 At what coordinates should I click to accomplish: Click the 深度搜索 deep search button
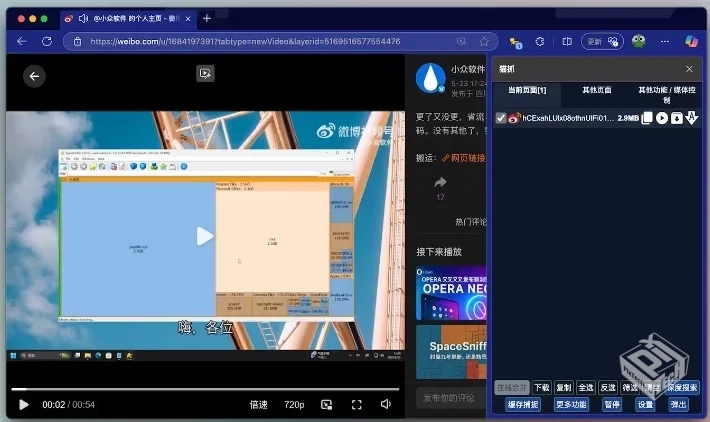(682, 388)
